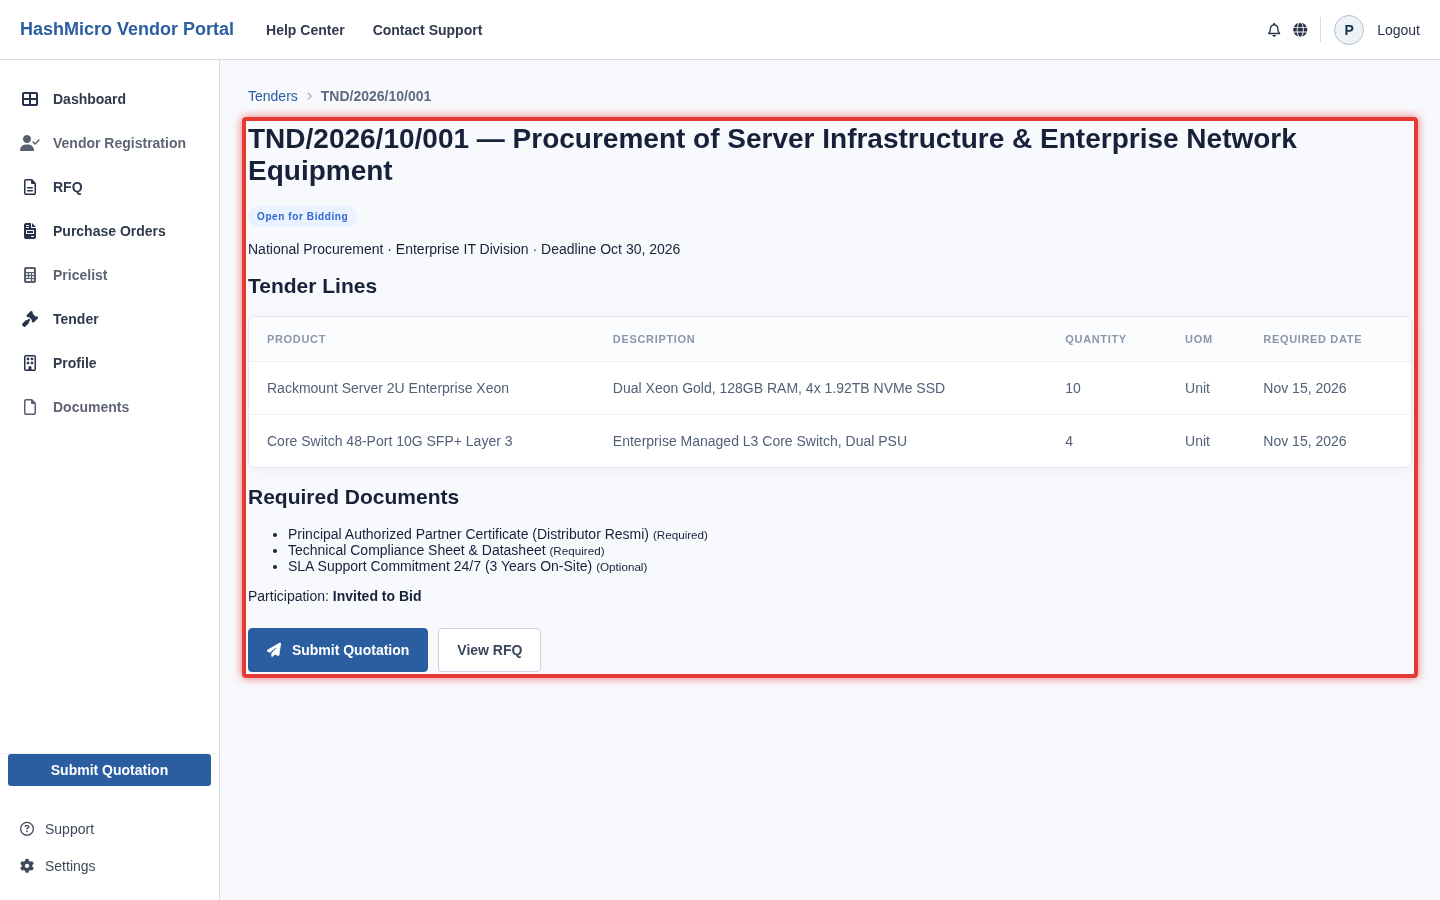Open the Help Center link

(305, 30)
